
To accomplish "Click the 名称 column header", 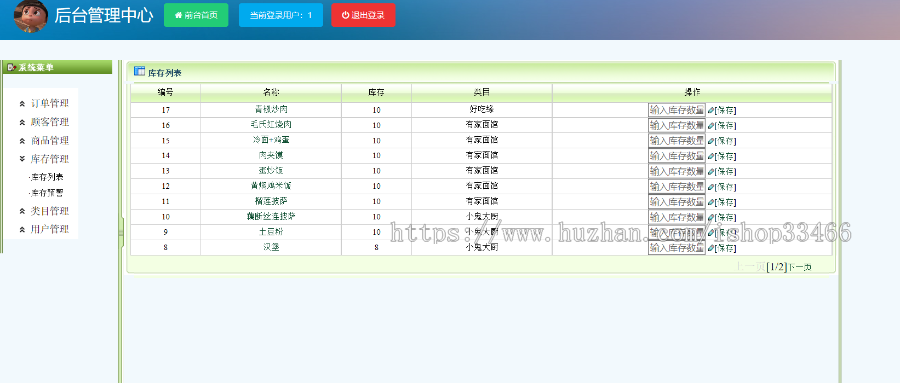I will (x=271, y=92).
